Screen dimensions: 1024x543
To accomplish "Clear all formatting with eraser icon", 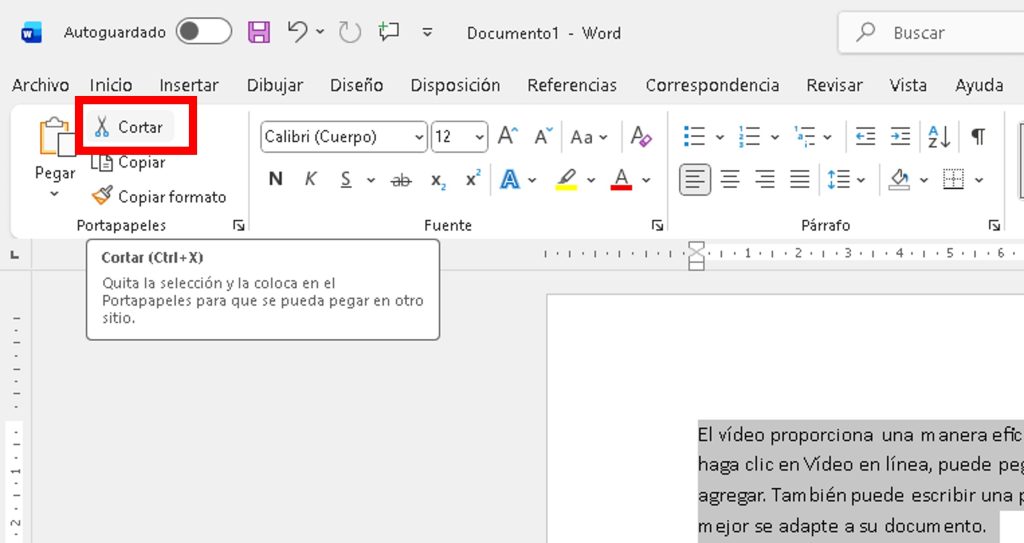I will coord(641,136).
